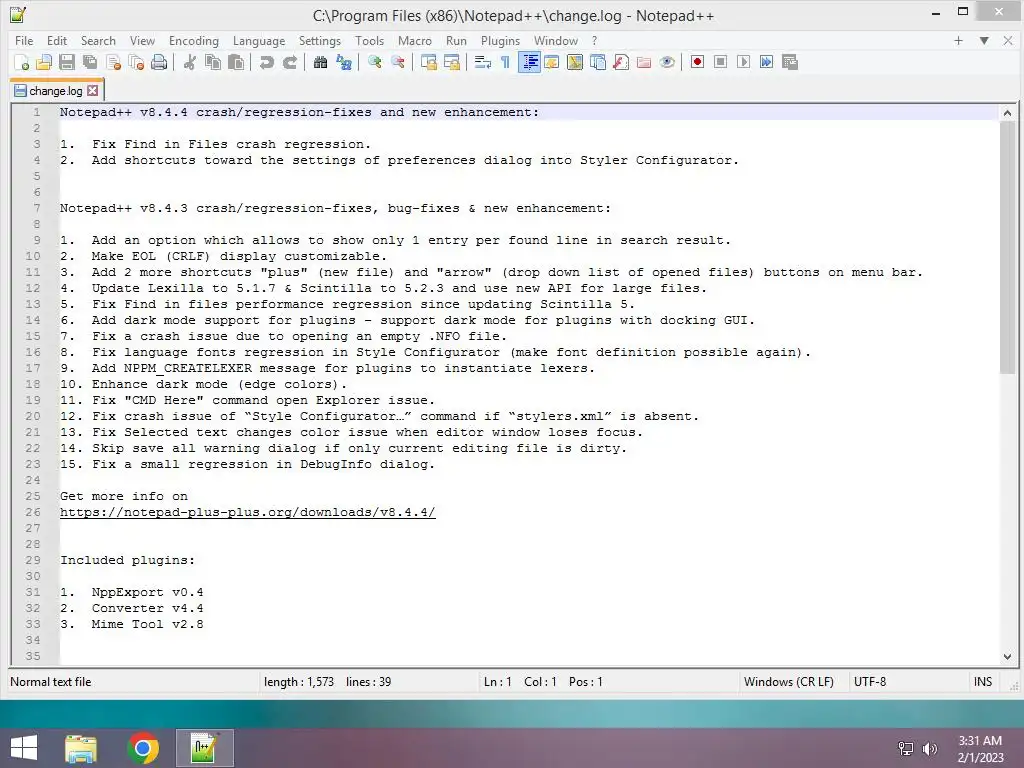Toggle the highlighted Show Indent Guide button
The image size is (1024, 768).
529,62
